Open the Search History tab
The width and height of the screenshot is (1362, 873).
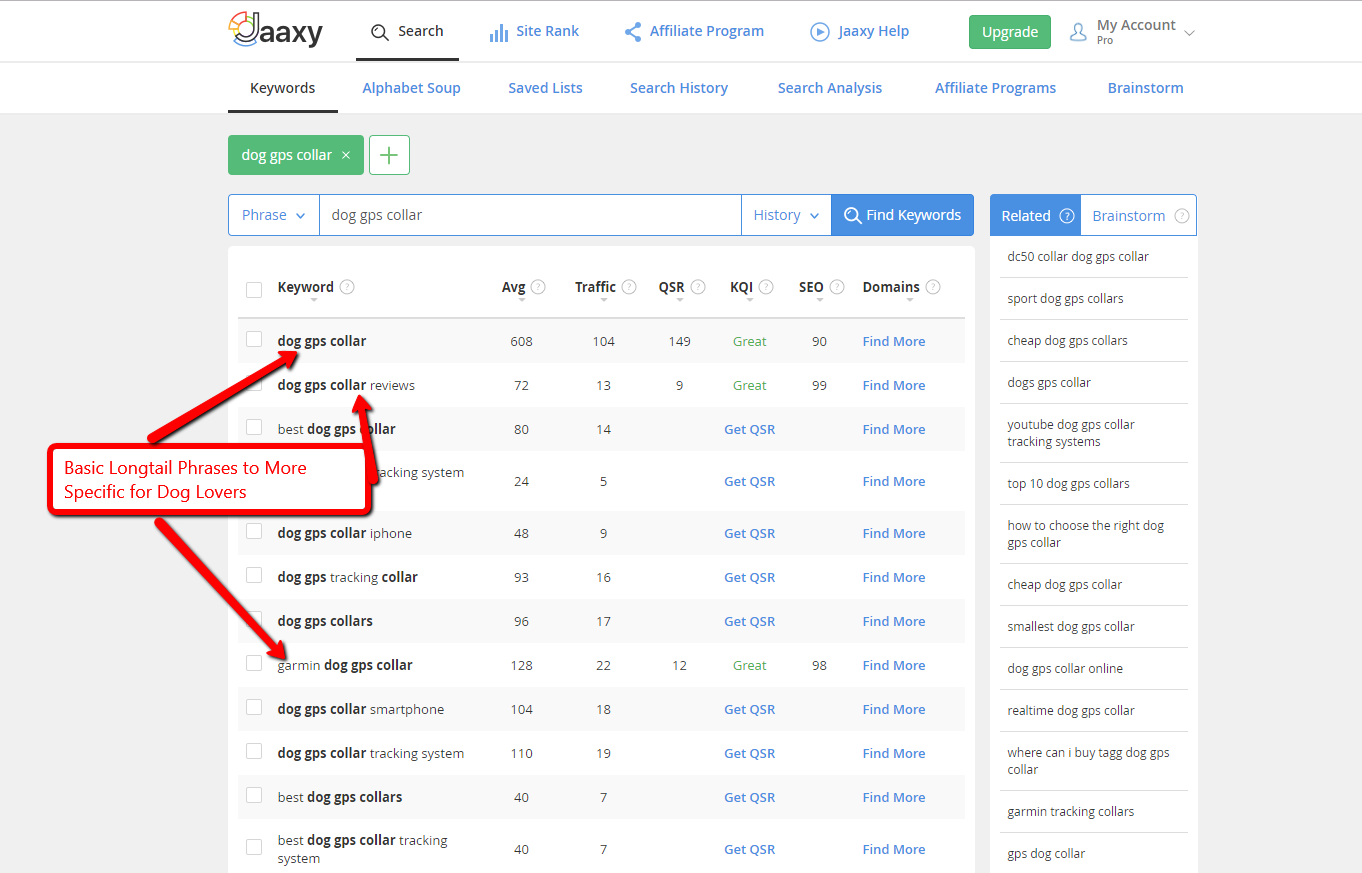(679, 88)
